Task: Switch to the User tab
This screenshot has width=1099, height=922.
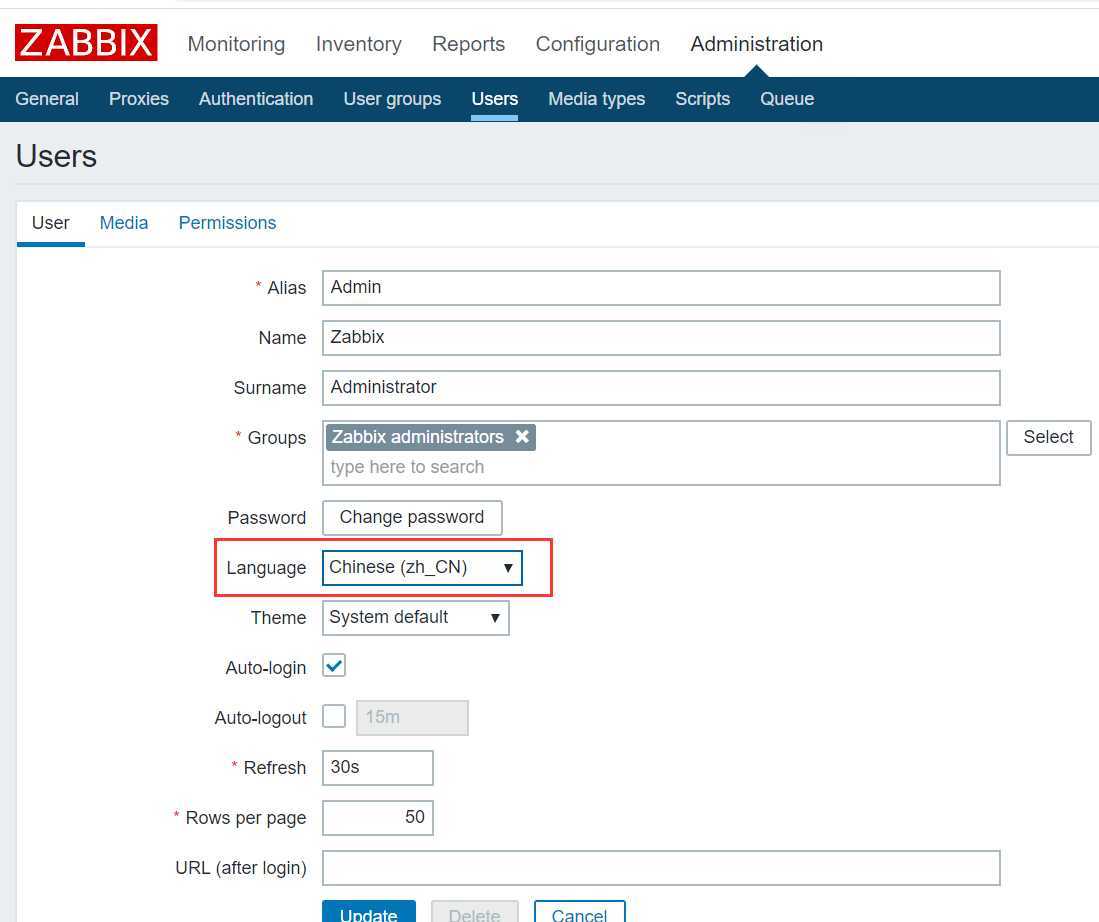Action: (x=50, y=223)
